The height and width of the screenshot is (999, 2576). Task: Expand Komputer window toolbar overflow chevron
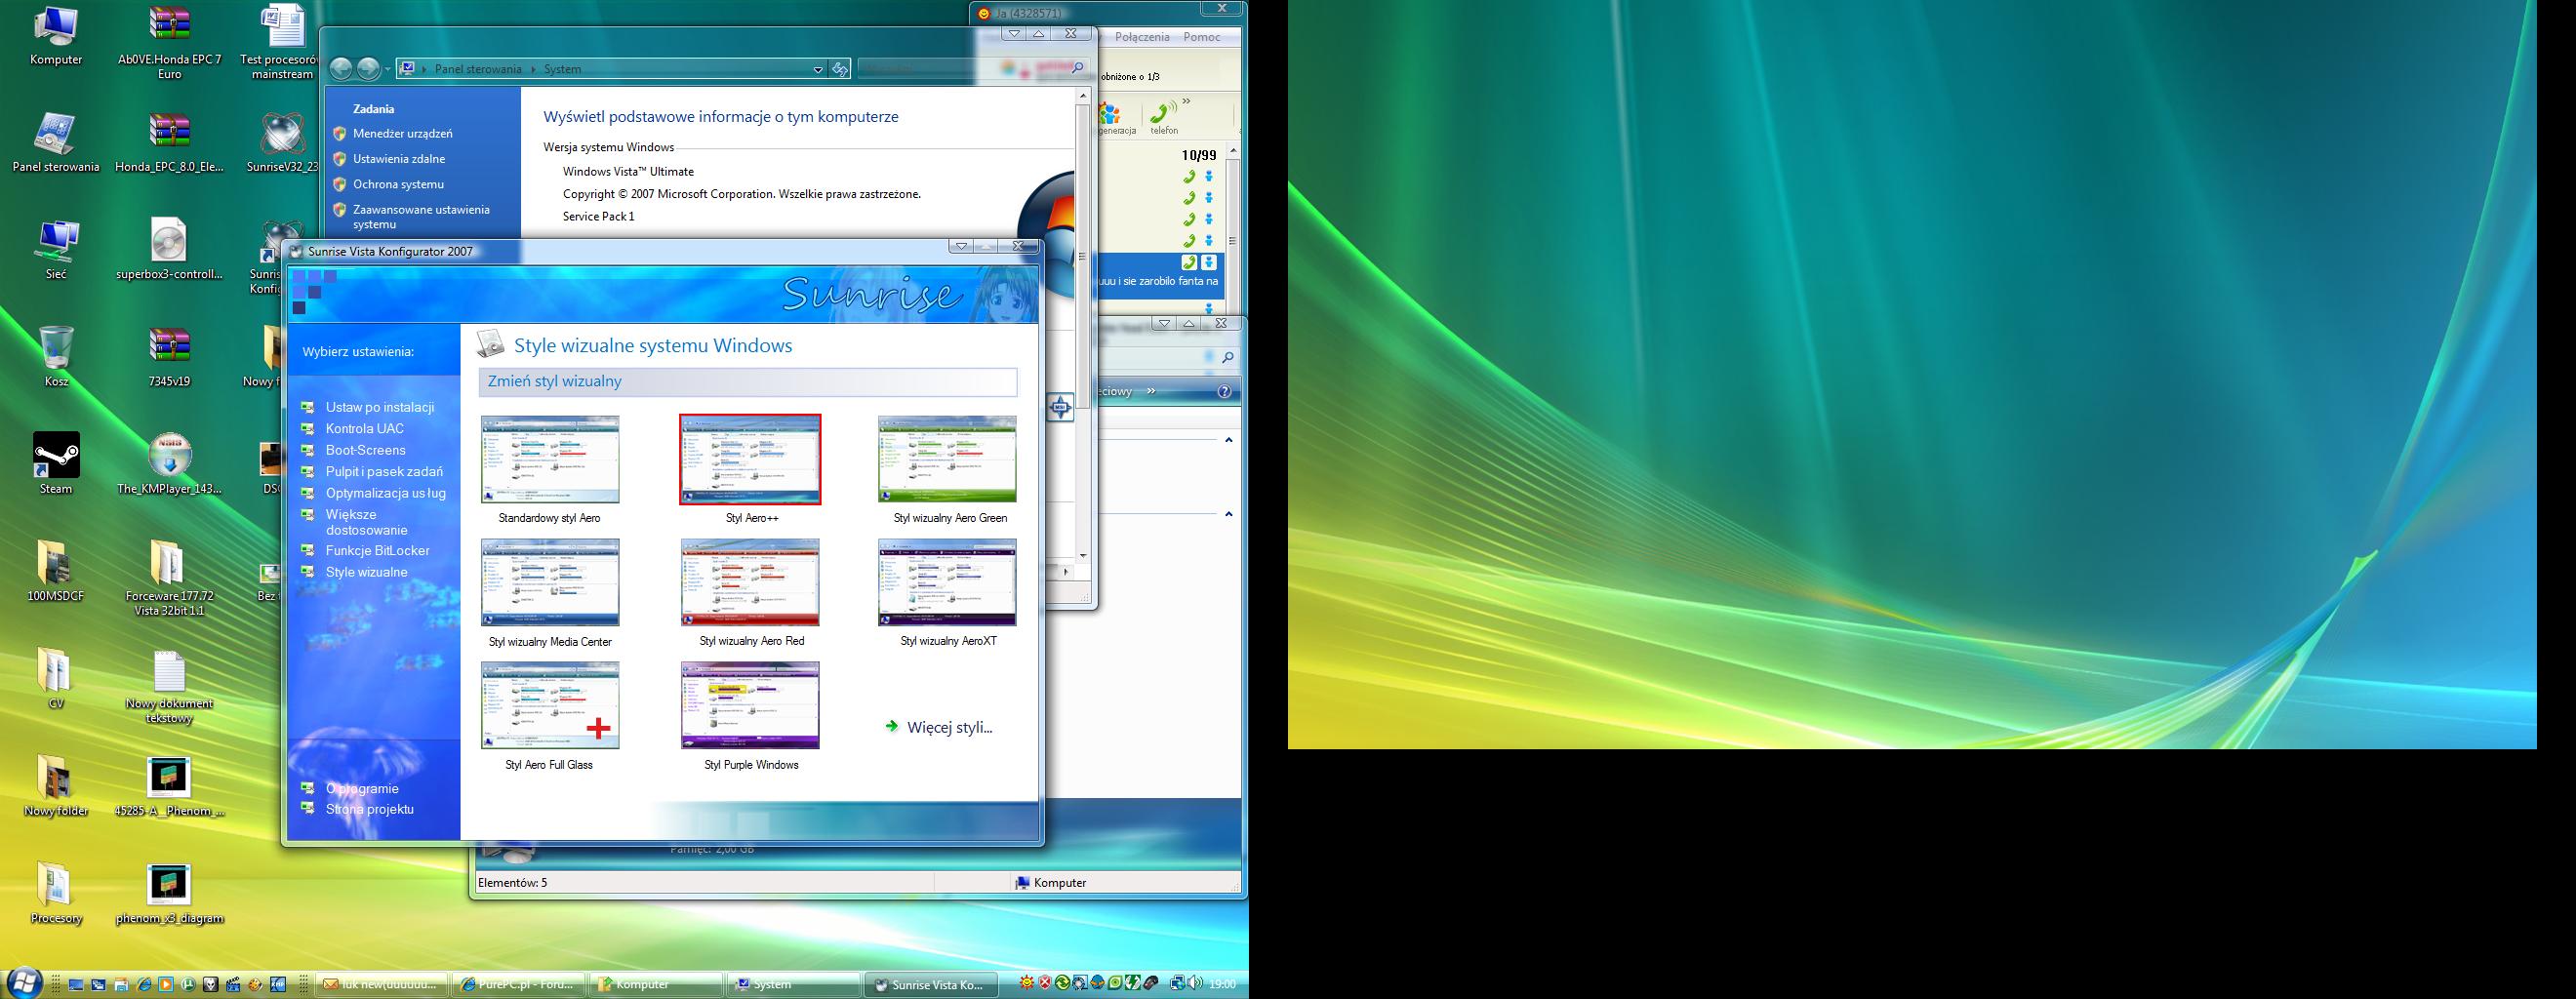click(1151, 391)
